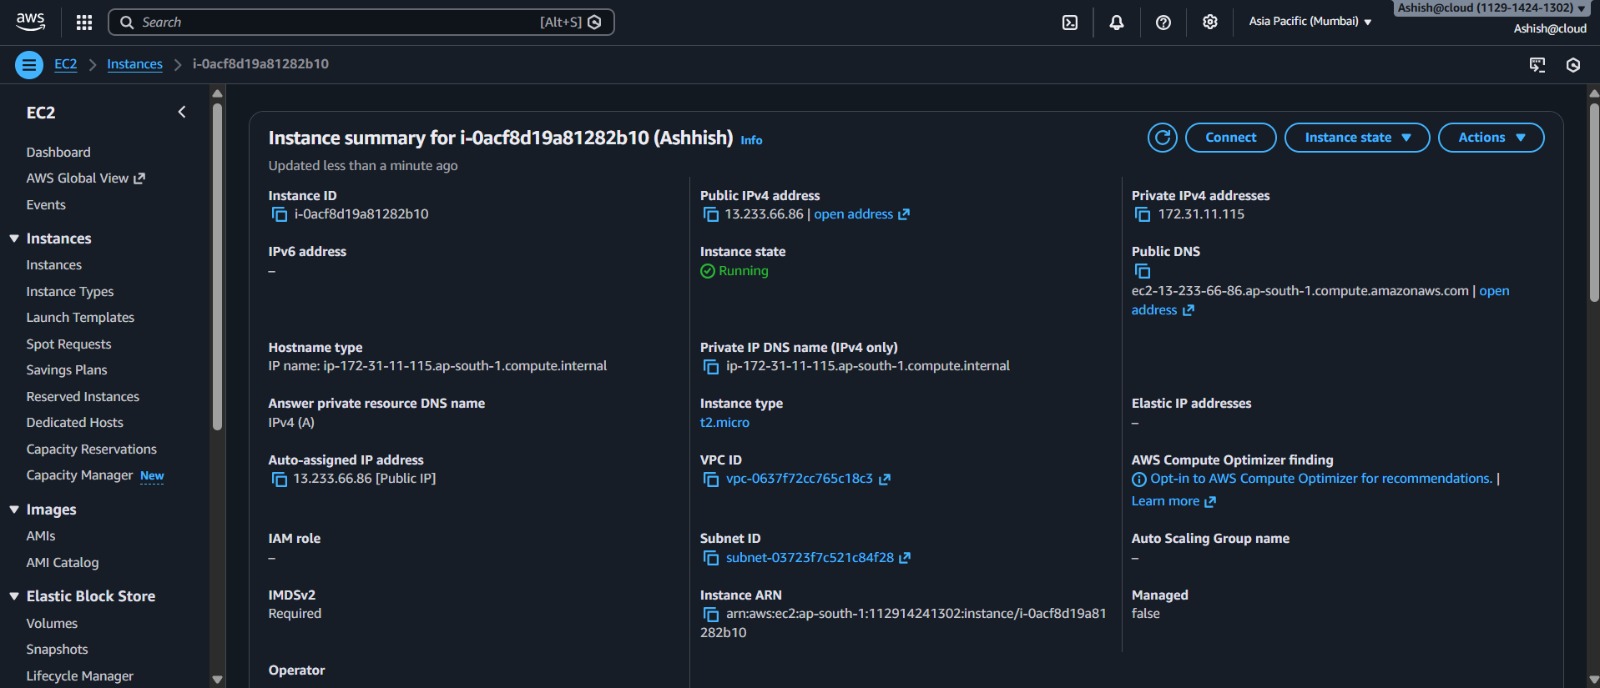Open the Instance state dropdown
This screenshot has height=688, width=1600.
[x=1357, y=138]
